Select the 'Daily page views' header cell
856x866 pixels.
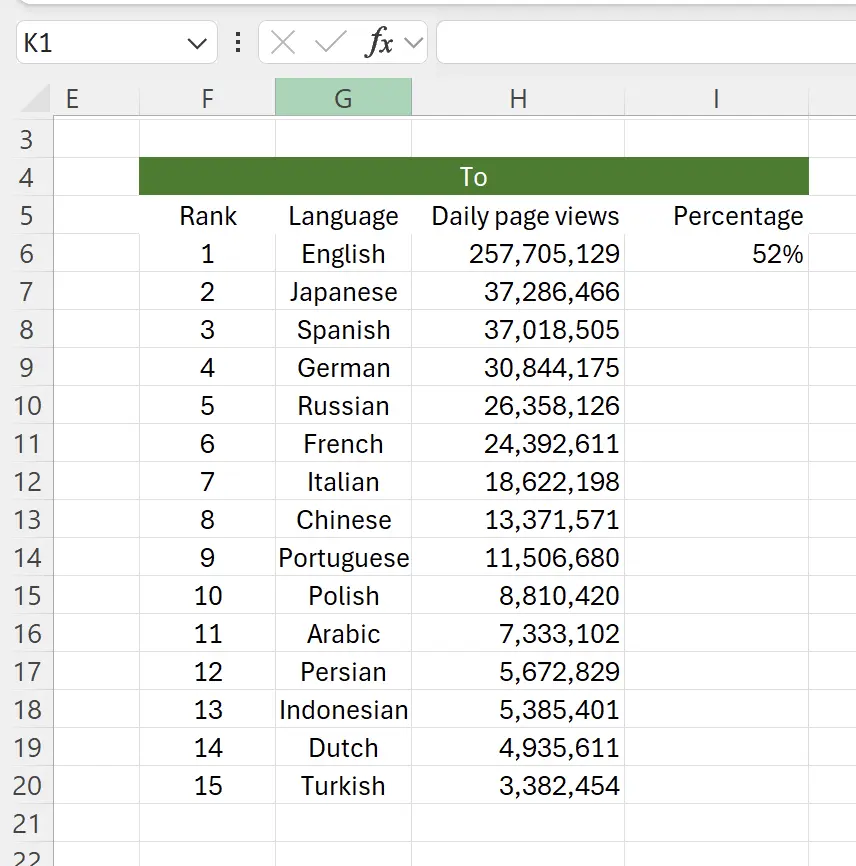pos(518,216)
